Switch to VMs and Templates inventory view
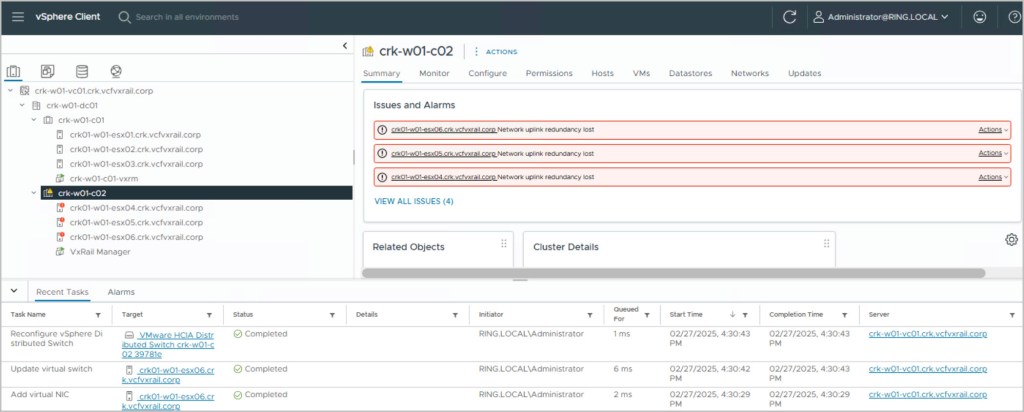 [47, 72]
